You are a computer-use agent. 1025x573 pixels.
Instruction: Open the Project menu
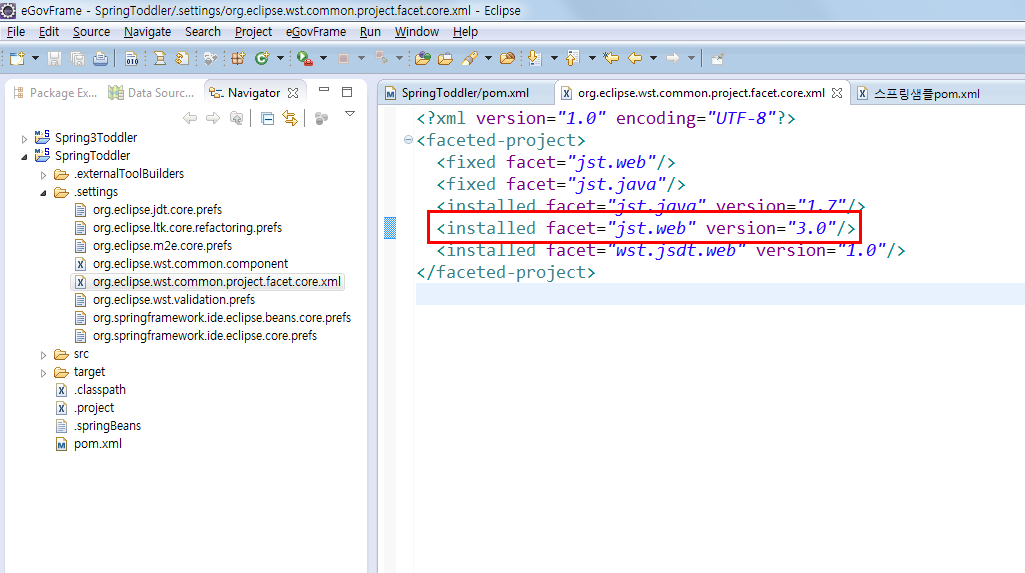point(253,31)
